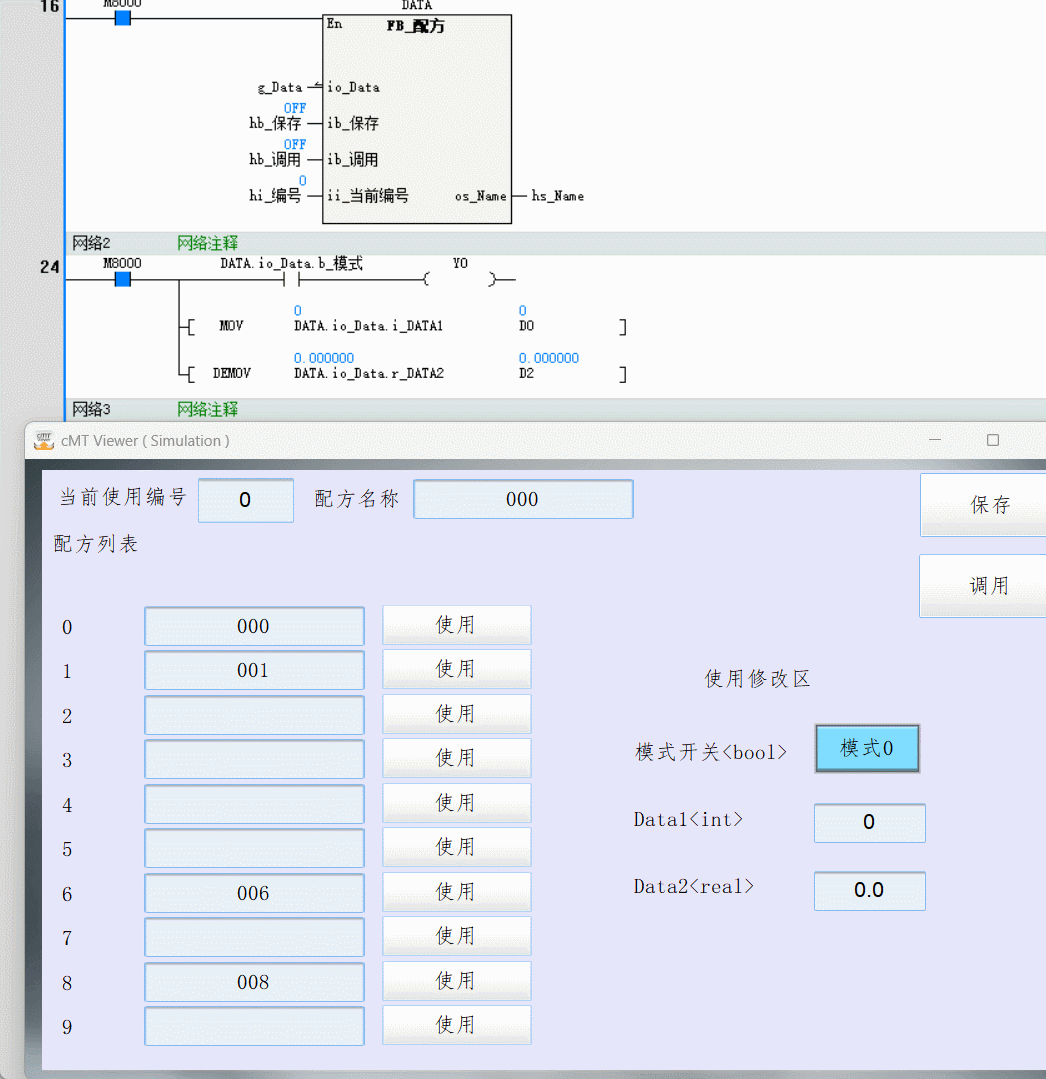This screenshot has height=1079, width=1046.
Task: Click the Data1<int> input field
Action: [x=869, y=822]
